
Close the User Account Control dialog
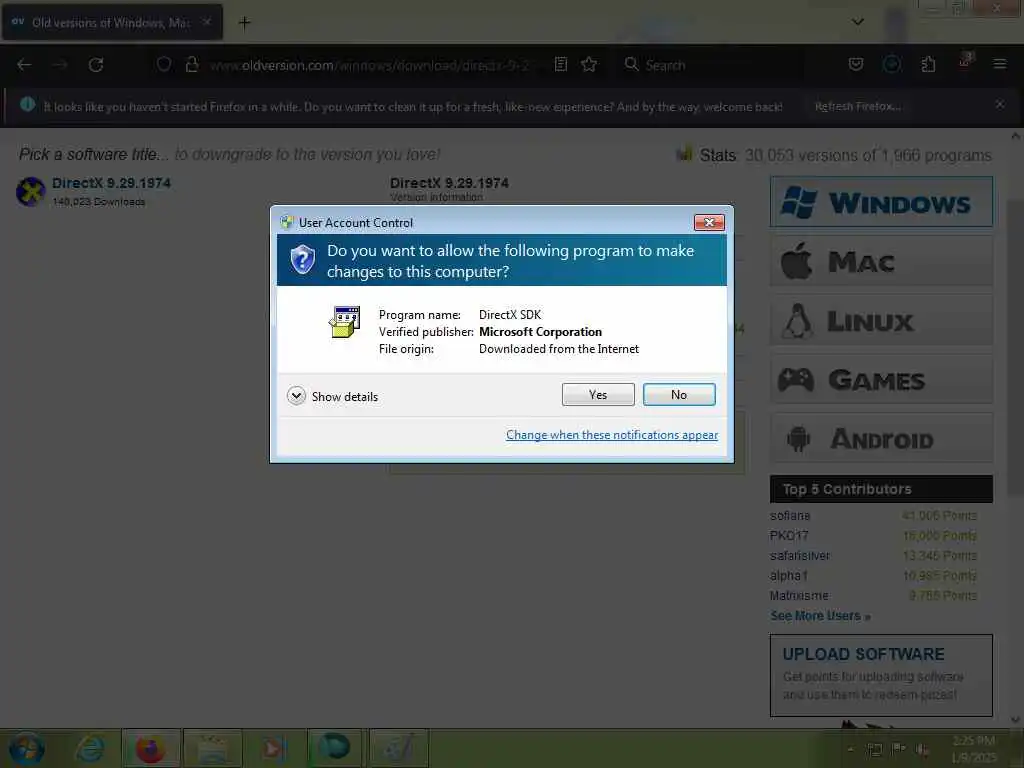709,223
